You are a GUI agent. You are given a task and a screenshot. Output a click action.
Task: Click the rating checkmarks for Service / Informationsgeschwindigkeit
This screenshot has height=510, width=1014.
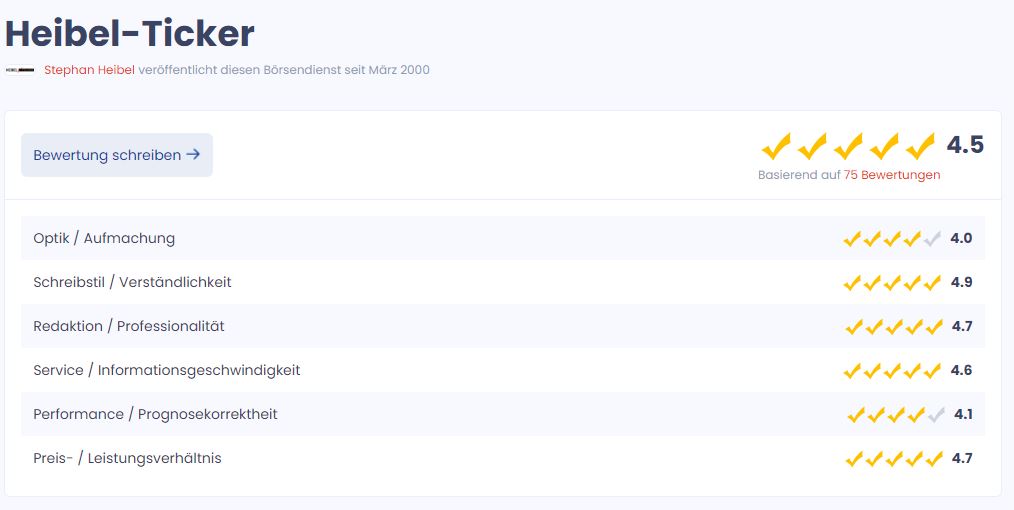tap(892, 371)
